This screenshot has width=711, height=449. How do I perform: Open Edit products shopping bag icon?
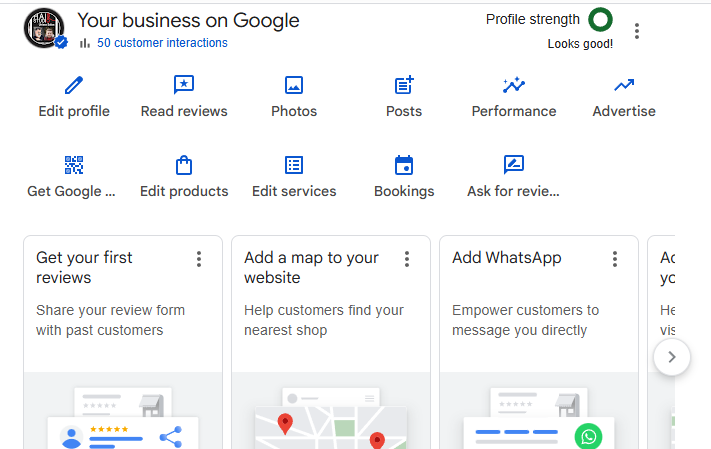[184, 165]
